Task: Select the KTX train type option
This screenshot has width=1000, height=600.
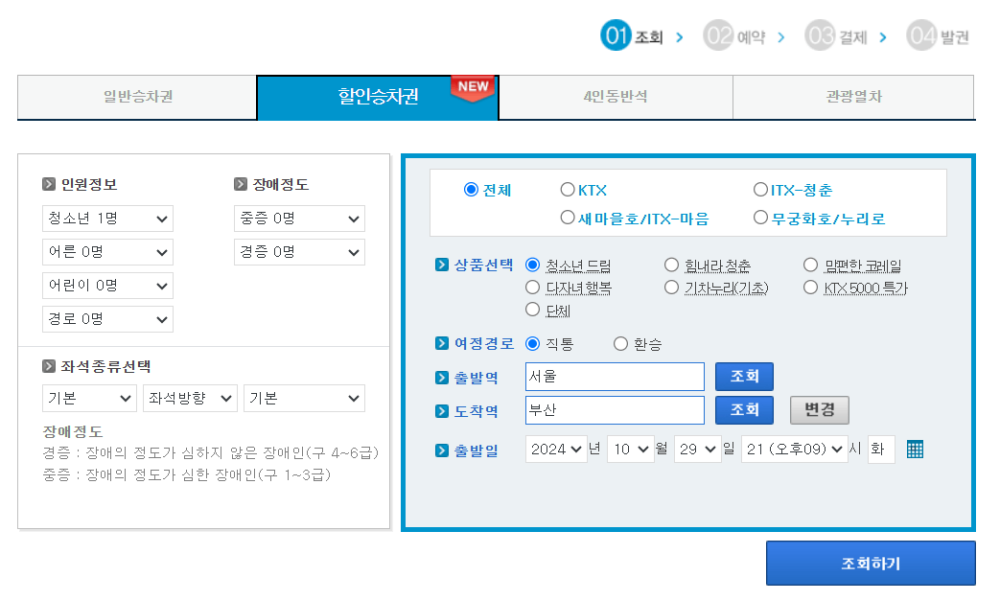Action: click(566, 190)
